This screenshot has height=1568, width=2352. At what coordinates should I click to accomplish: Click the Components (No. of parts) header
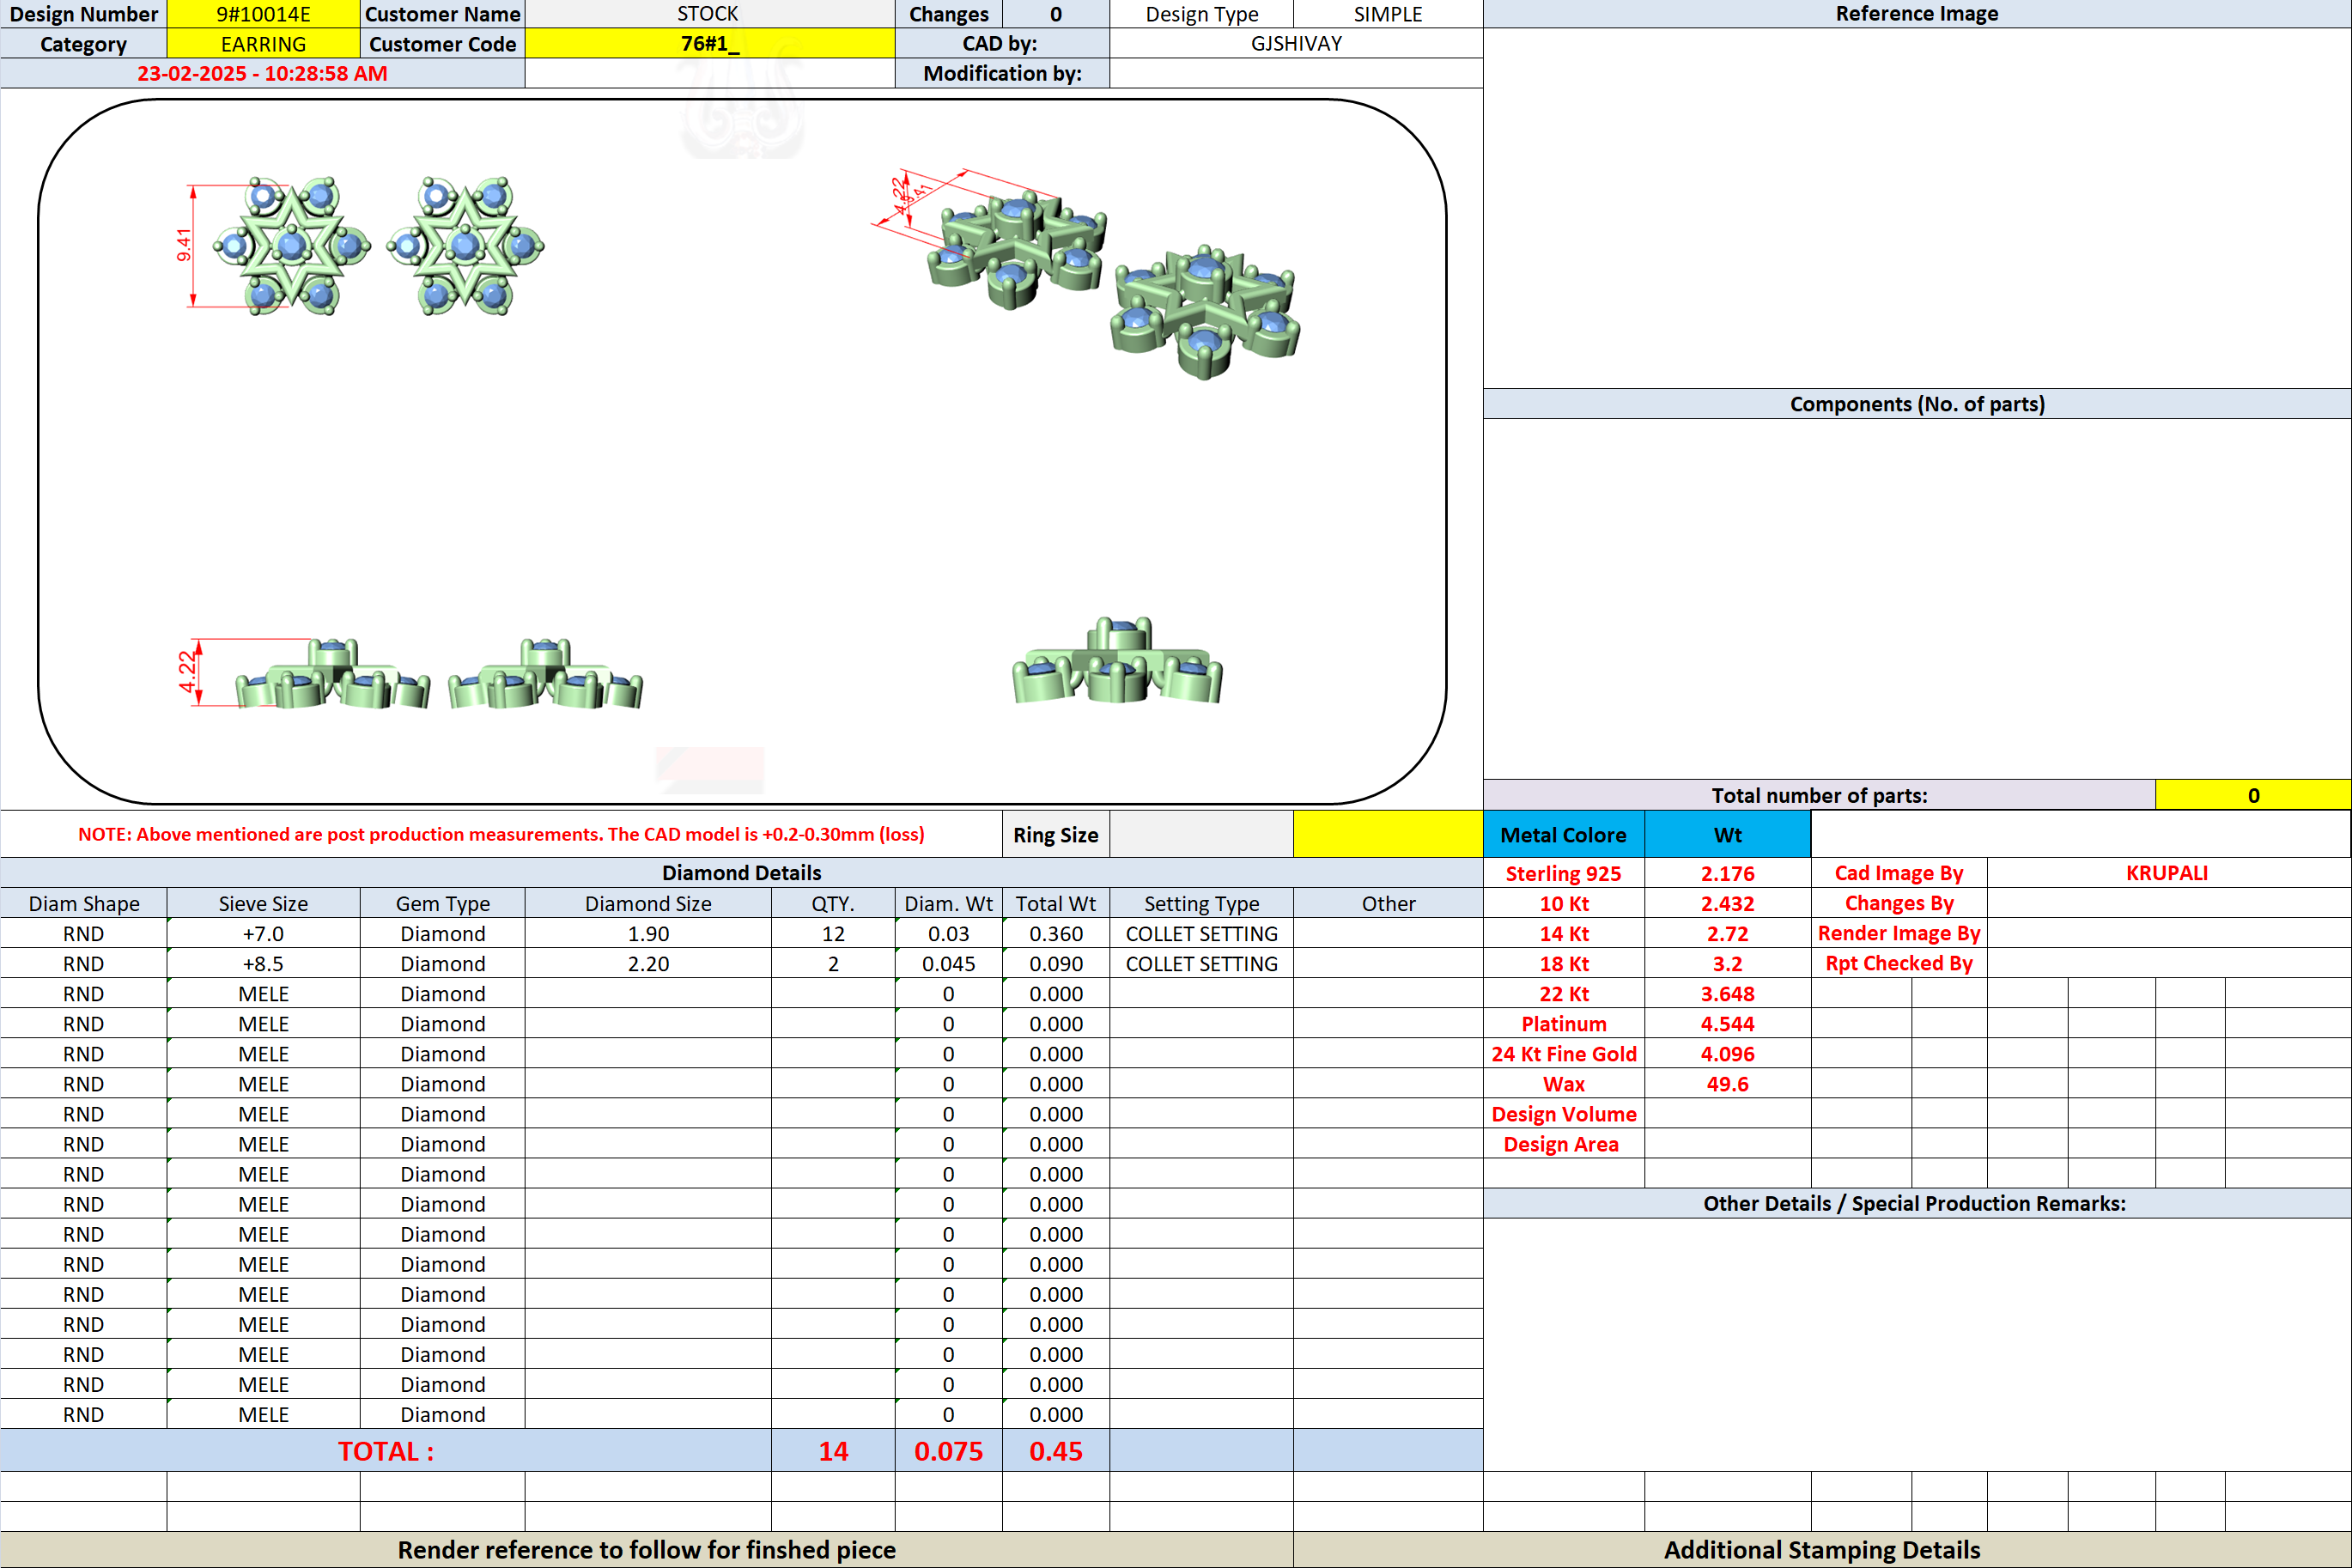click(1917, 404)
